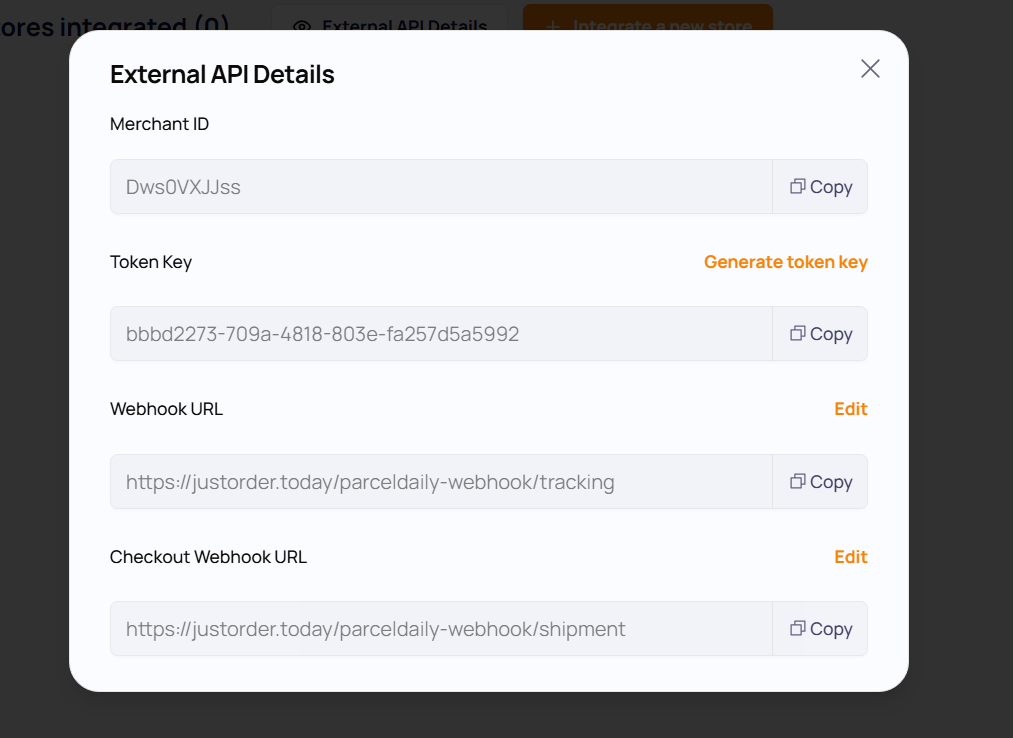
Task: Click the Checkout Webhook URL label
Action: 208,557
